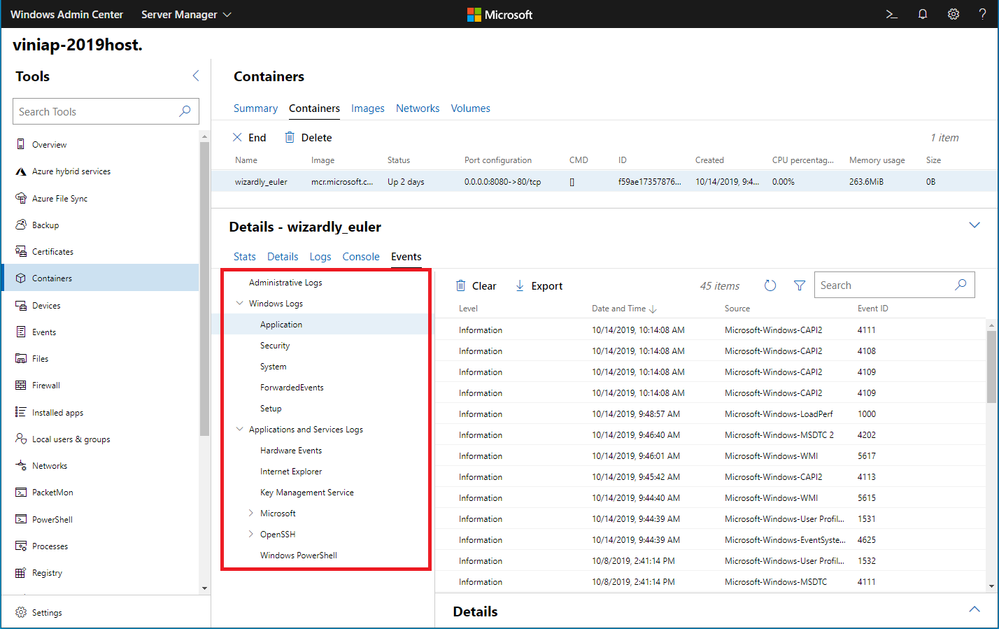Export the events
999x629 pixels.
(x=538, y=286)
